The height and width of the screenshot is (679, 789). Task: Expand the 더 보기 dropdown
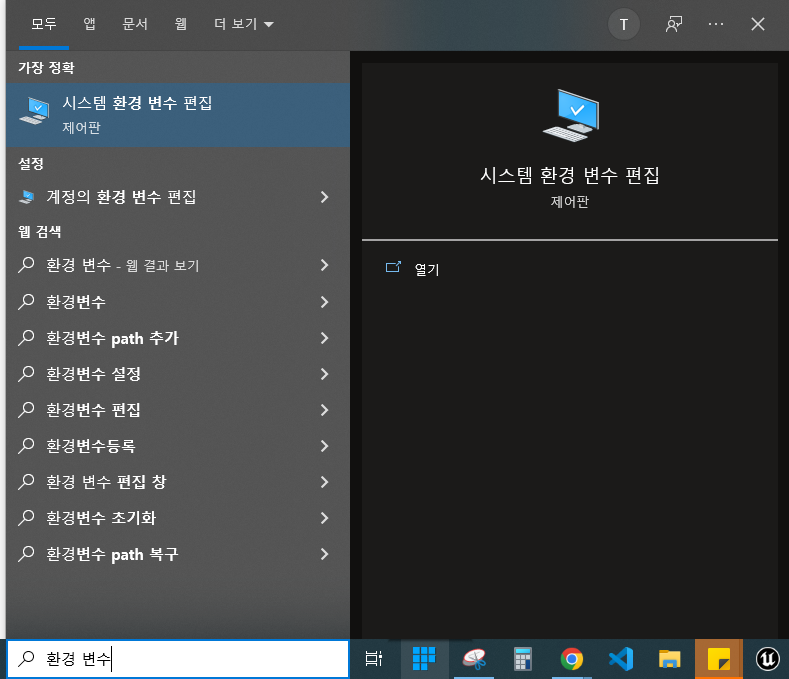pos(244,24)
